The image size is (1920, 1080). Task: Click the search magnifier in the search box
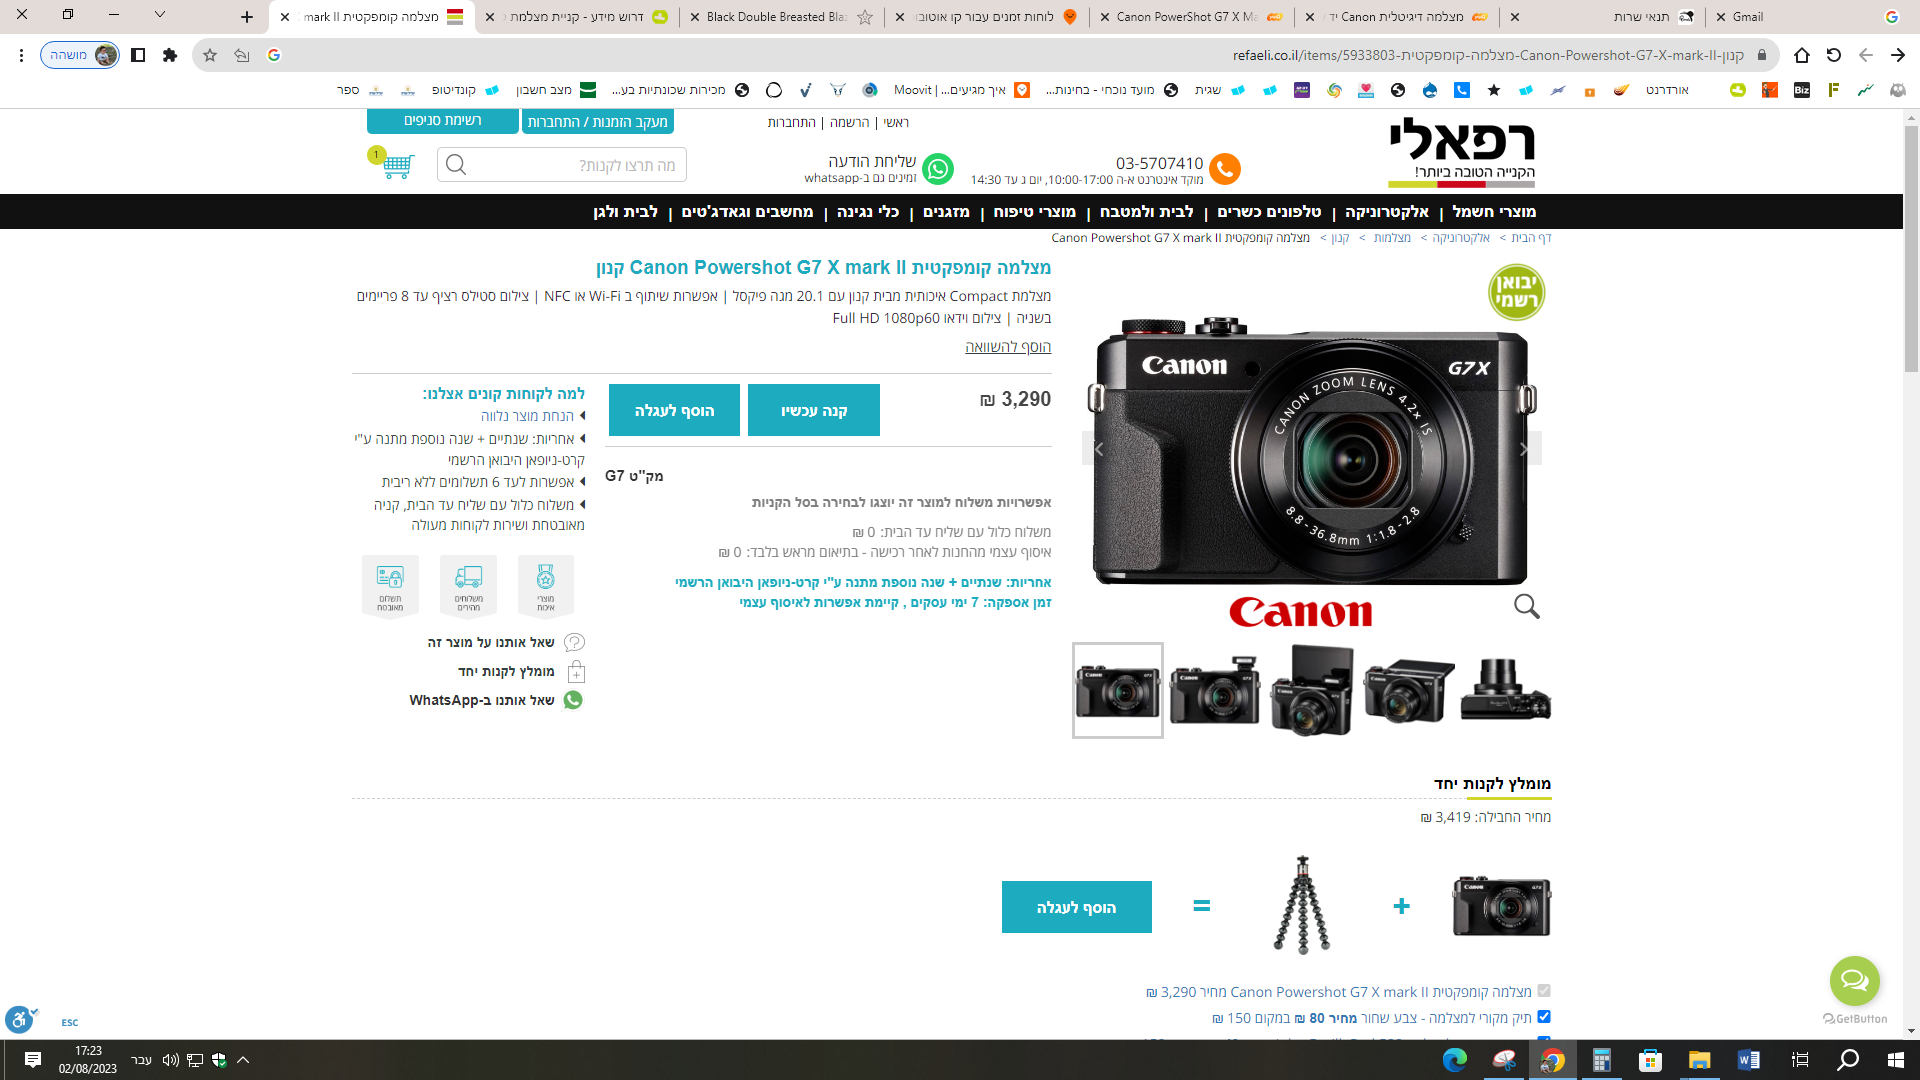tap(456, 165)
